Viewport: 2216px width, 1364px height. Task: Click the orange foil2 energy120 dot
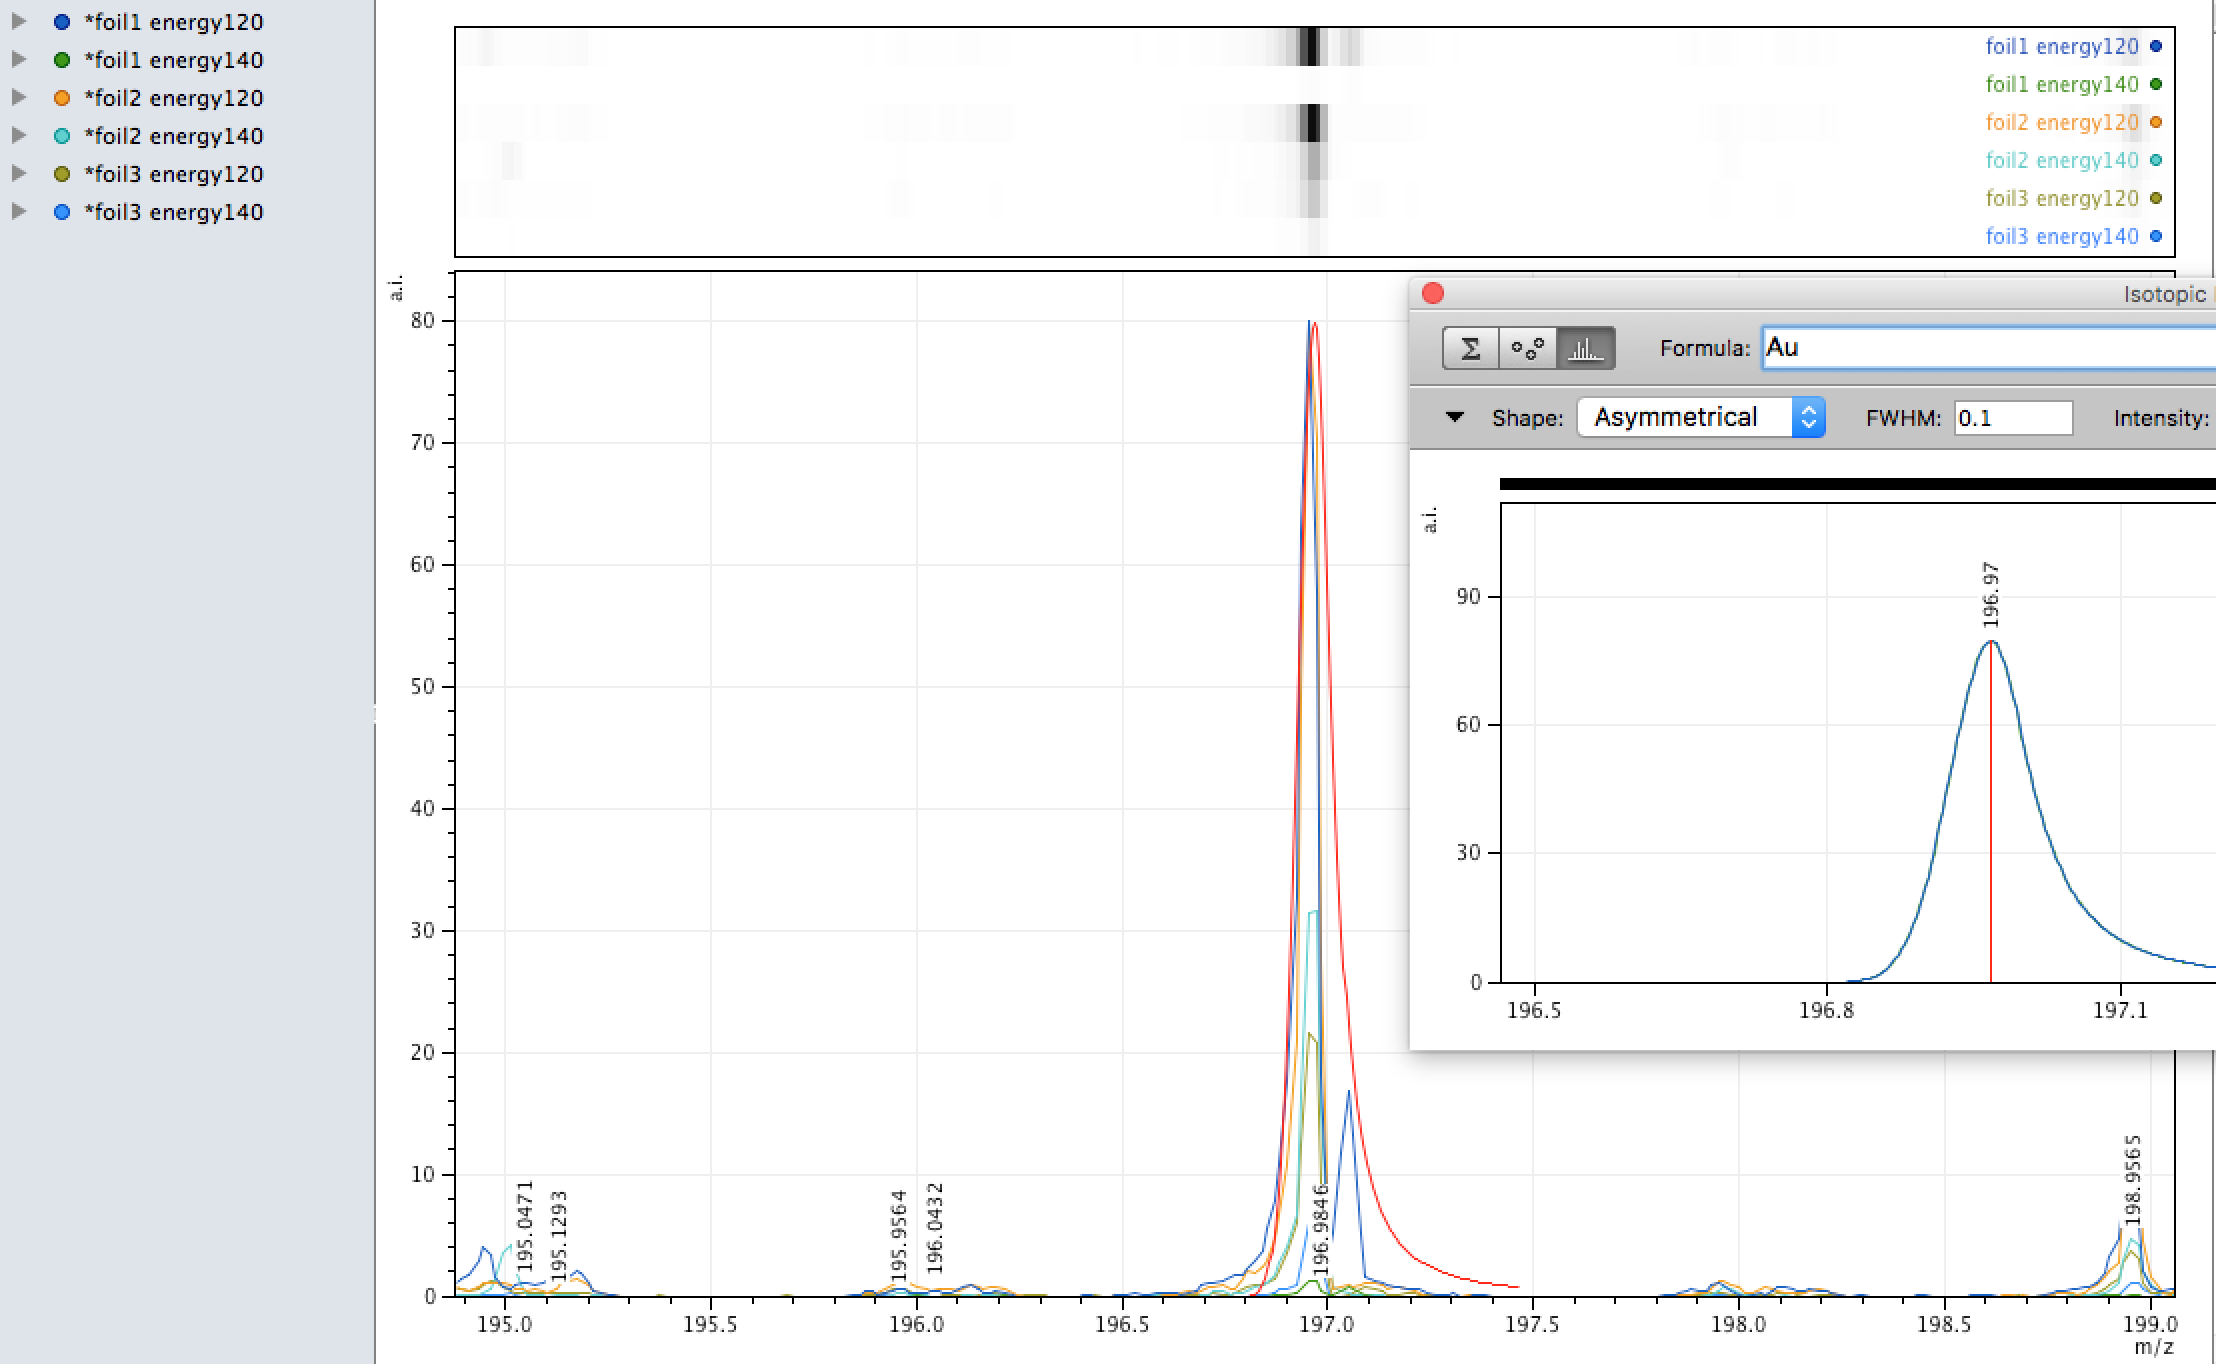pos(62,98)
